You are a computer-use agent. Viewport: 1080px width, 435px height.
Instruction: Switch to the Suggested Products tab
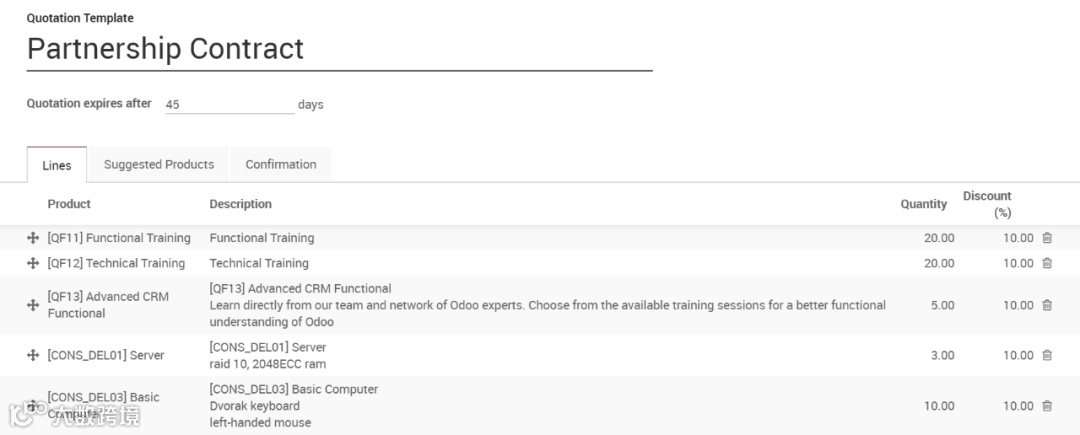[x=159, y=164]
